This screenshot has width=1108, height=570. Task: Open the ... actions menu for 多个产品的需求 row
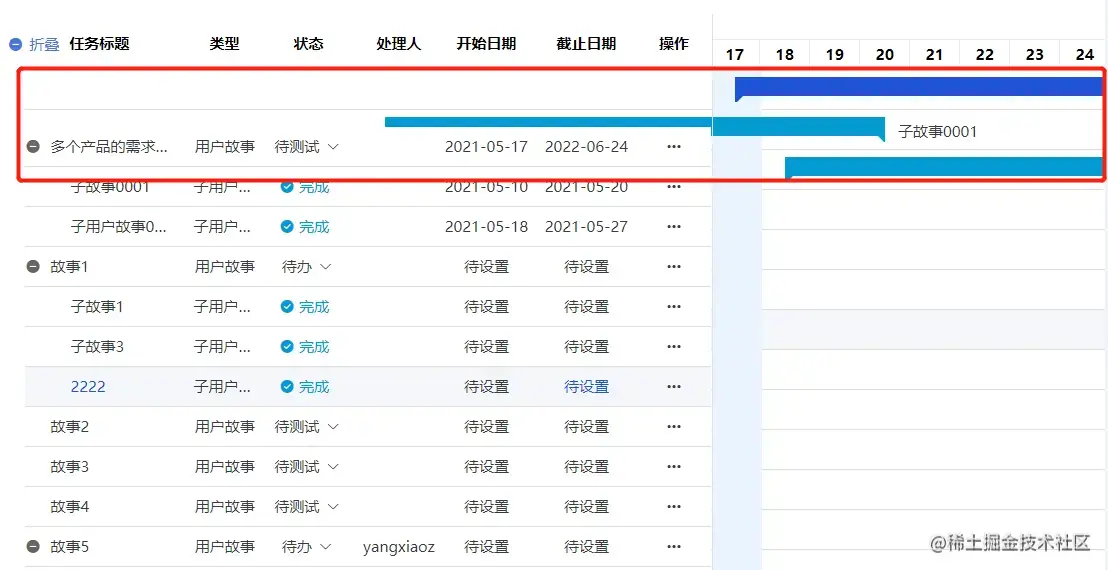click(673, 147)
